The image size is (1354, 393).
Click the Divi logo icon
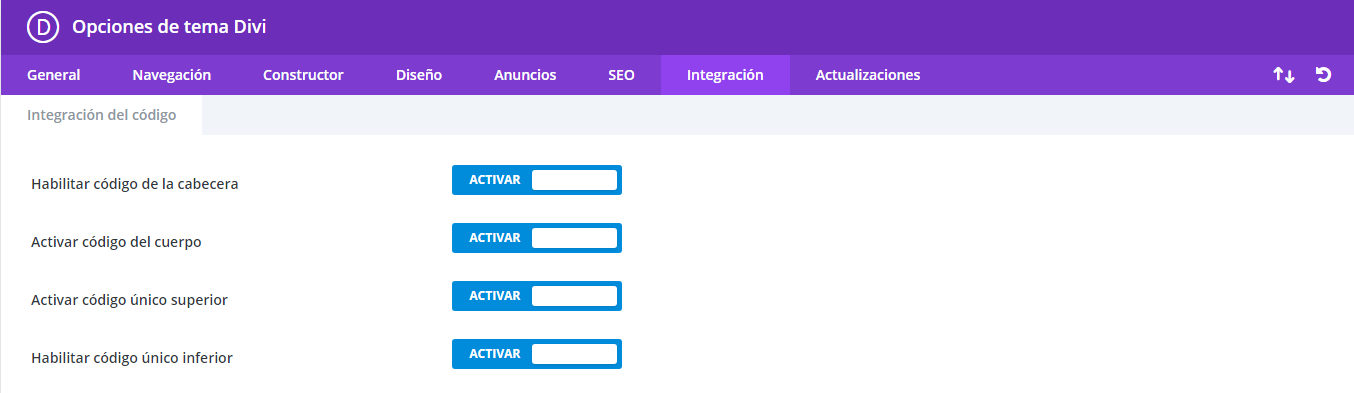click(43, 27)
